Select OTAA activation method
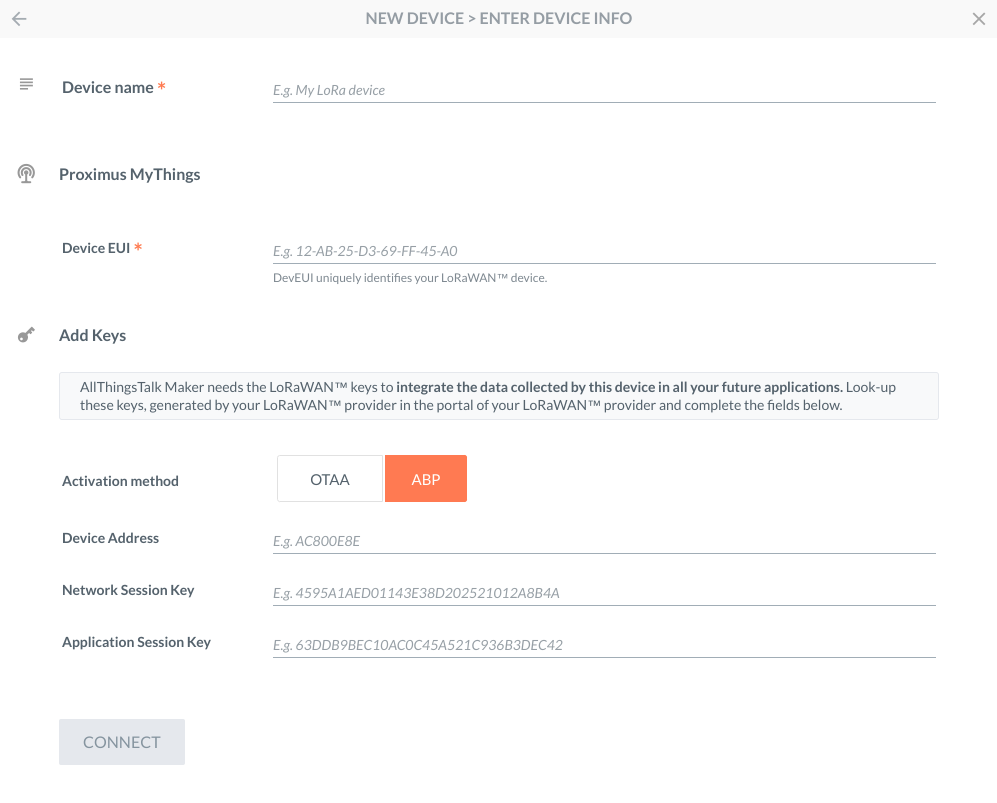Image resolution: width=997 pixels, height=803 pixels. 330,479
